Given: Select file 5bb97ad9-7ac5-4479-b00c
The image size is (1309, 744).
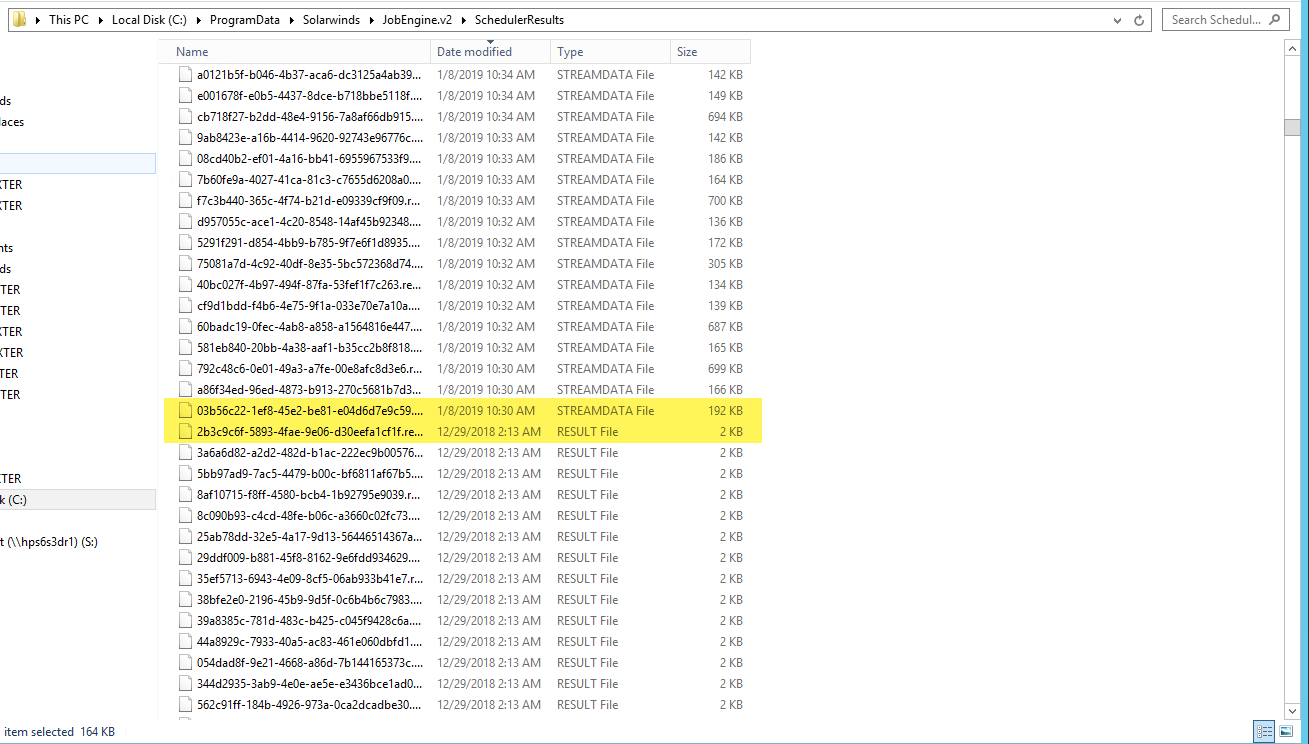Looking at the screenshot, I should (310, 473).
